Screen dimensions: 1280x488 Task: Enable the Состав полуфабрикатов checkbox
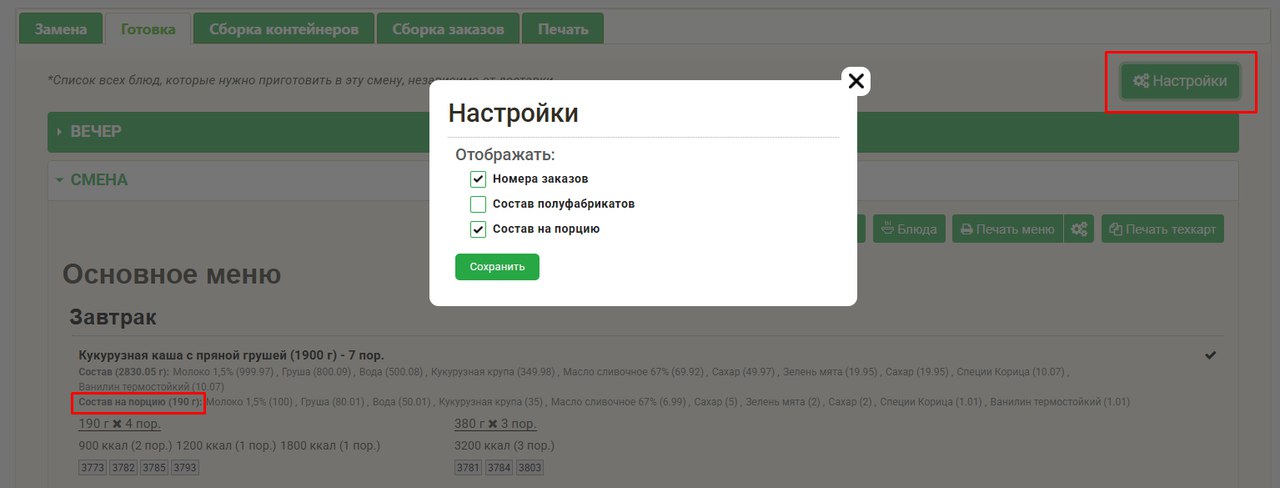[x=478, y=204]
